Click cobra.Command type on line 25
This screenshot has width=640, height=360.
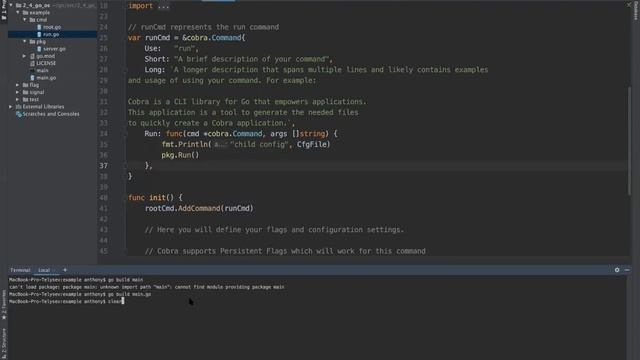[215, 38]
